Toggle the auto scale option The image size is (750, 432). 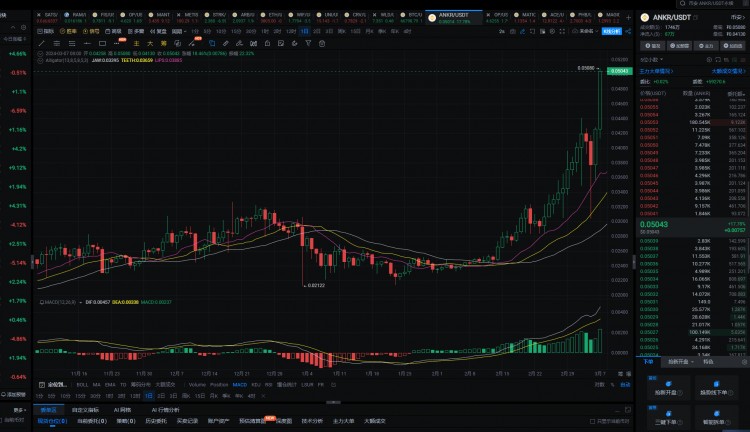(625, 385)
